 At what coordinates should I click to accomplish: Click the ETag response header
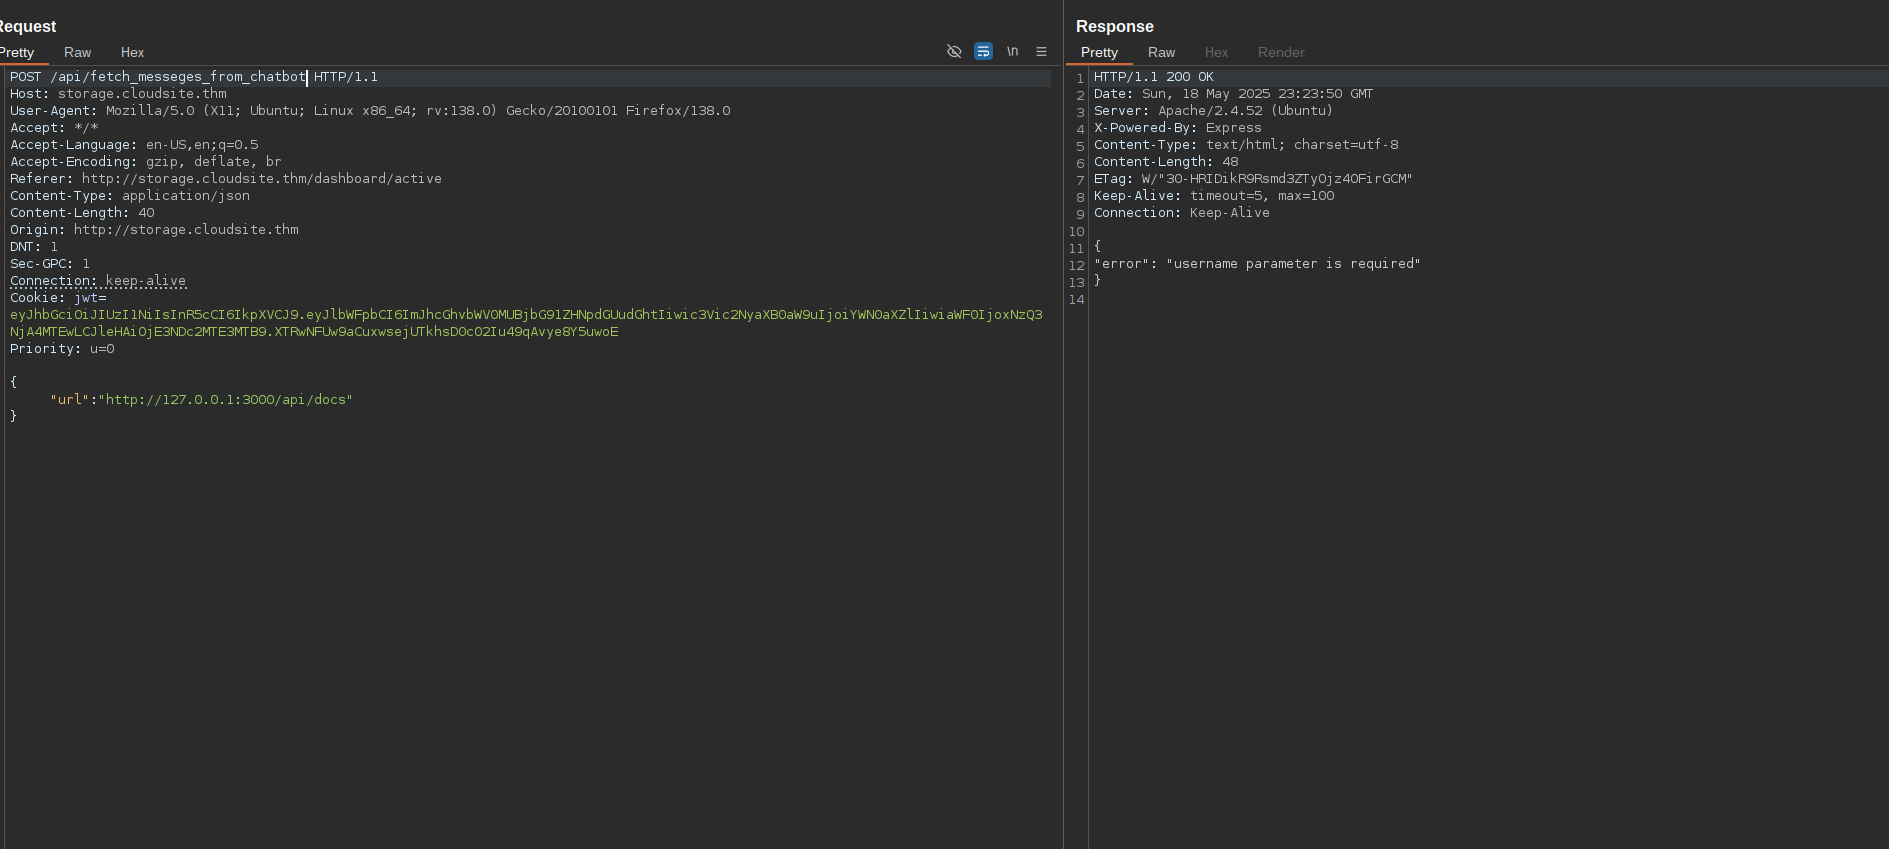pos(1253,179)
